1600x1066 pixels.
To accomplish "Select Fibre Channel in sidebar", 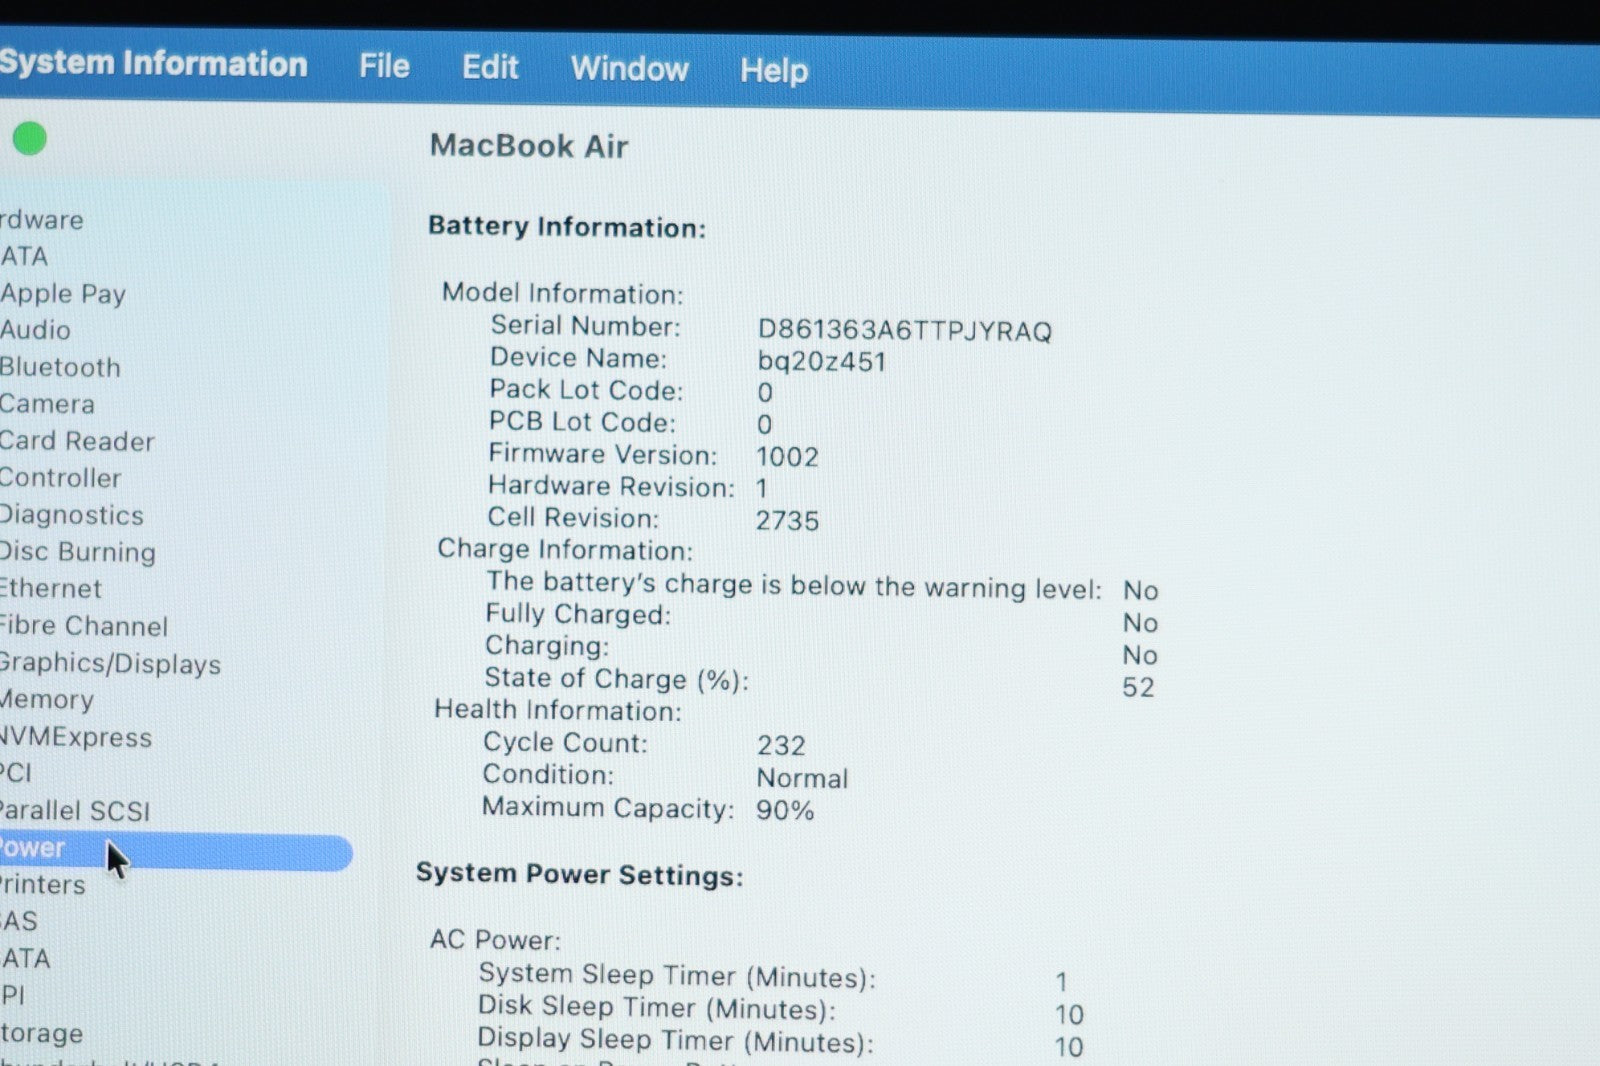I will click(84, 626).
